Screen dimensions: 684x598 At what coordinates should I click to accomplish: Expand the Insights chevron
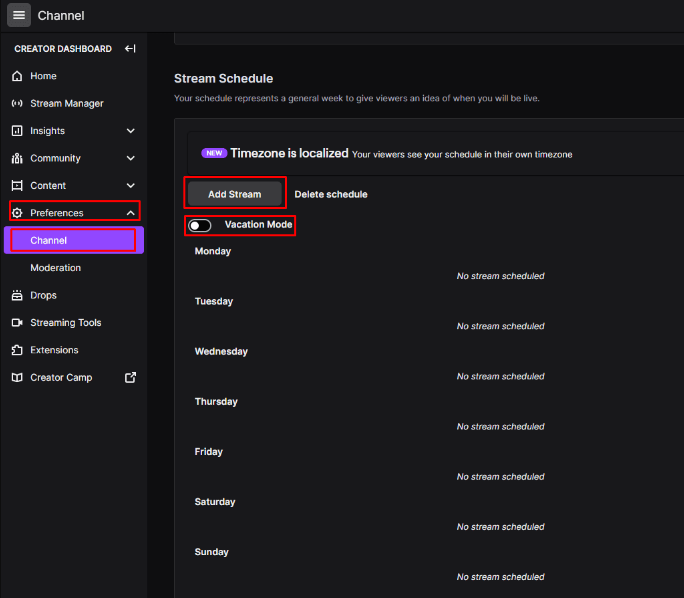click(x=130, y=131)
